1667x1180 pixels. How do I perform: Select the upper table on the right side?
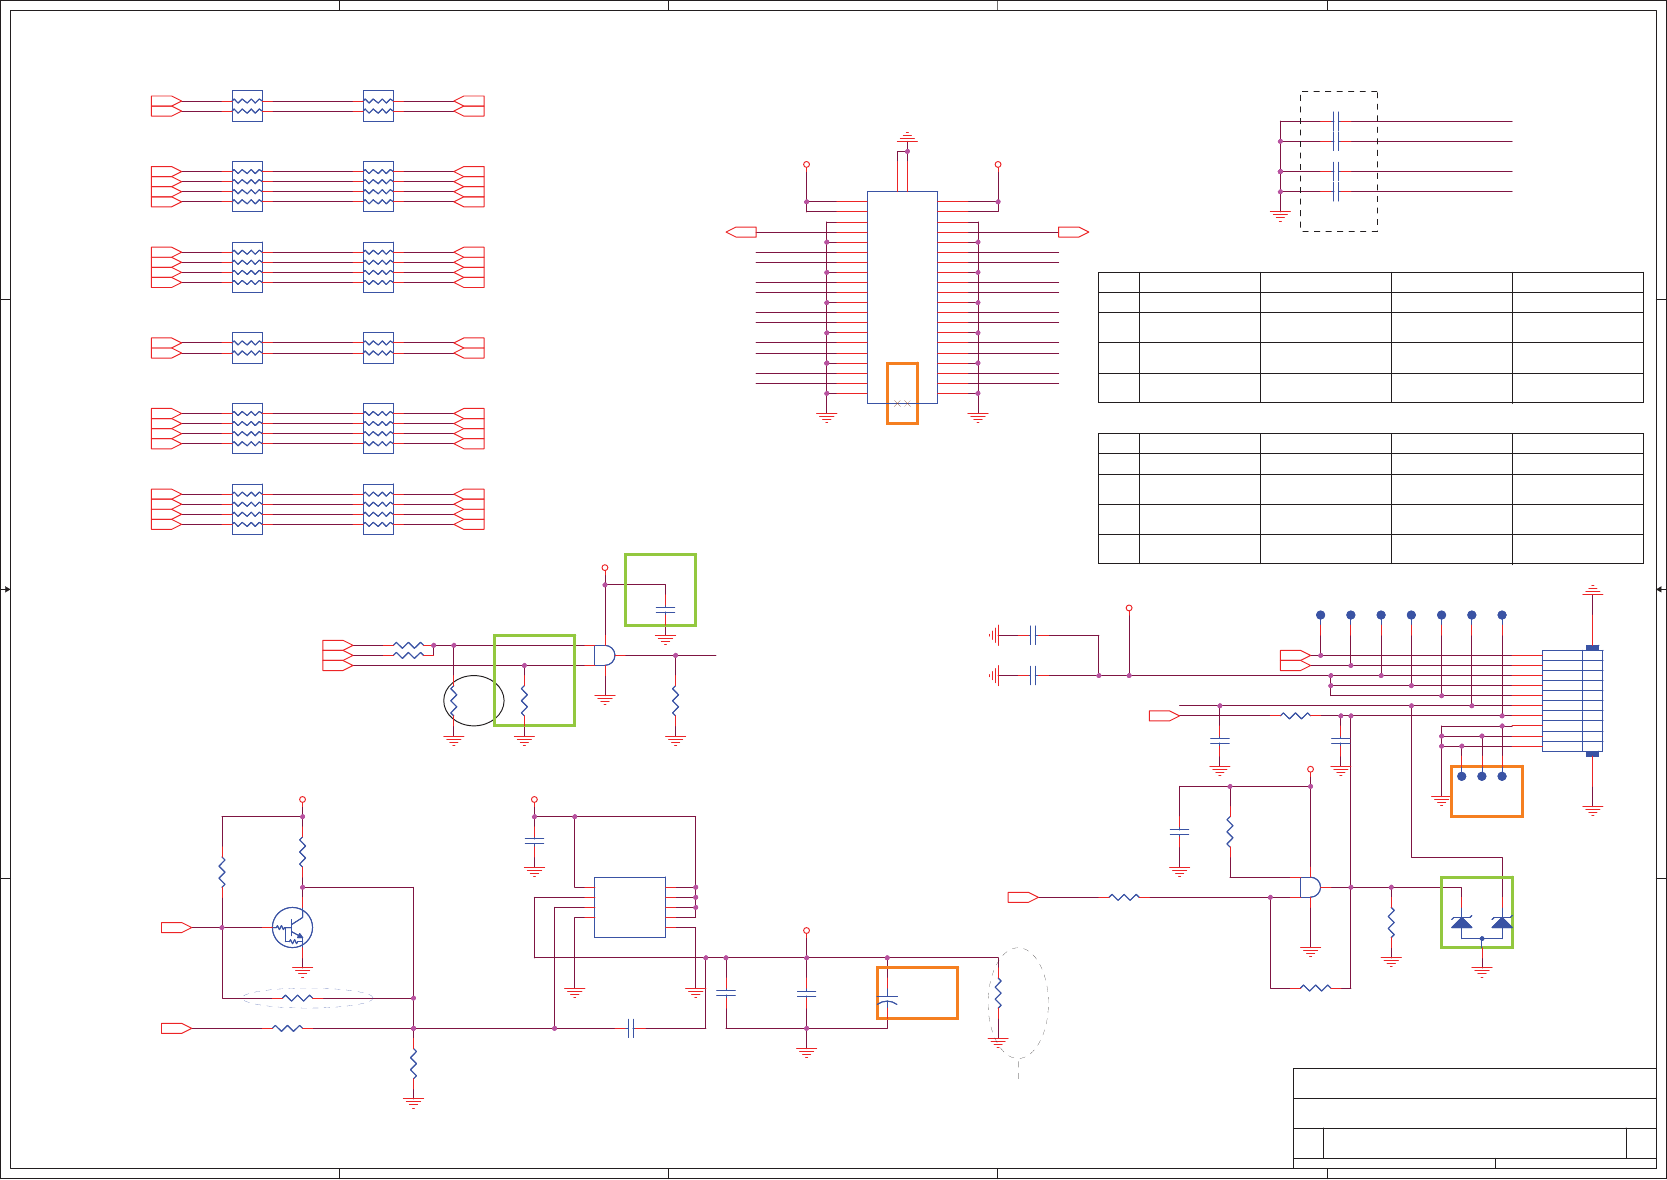click(x=1370, y=337)
